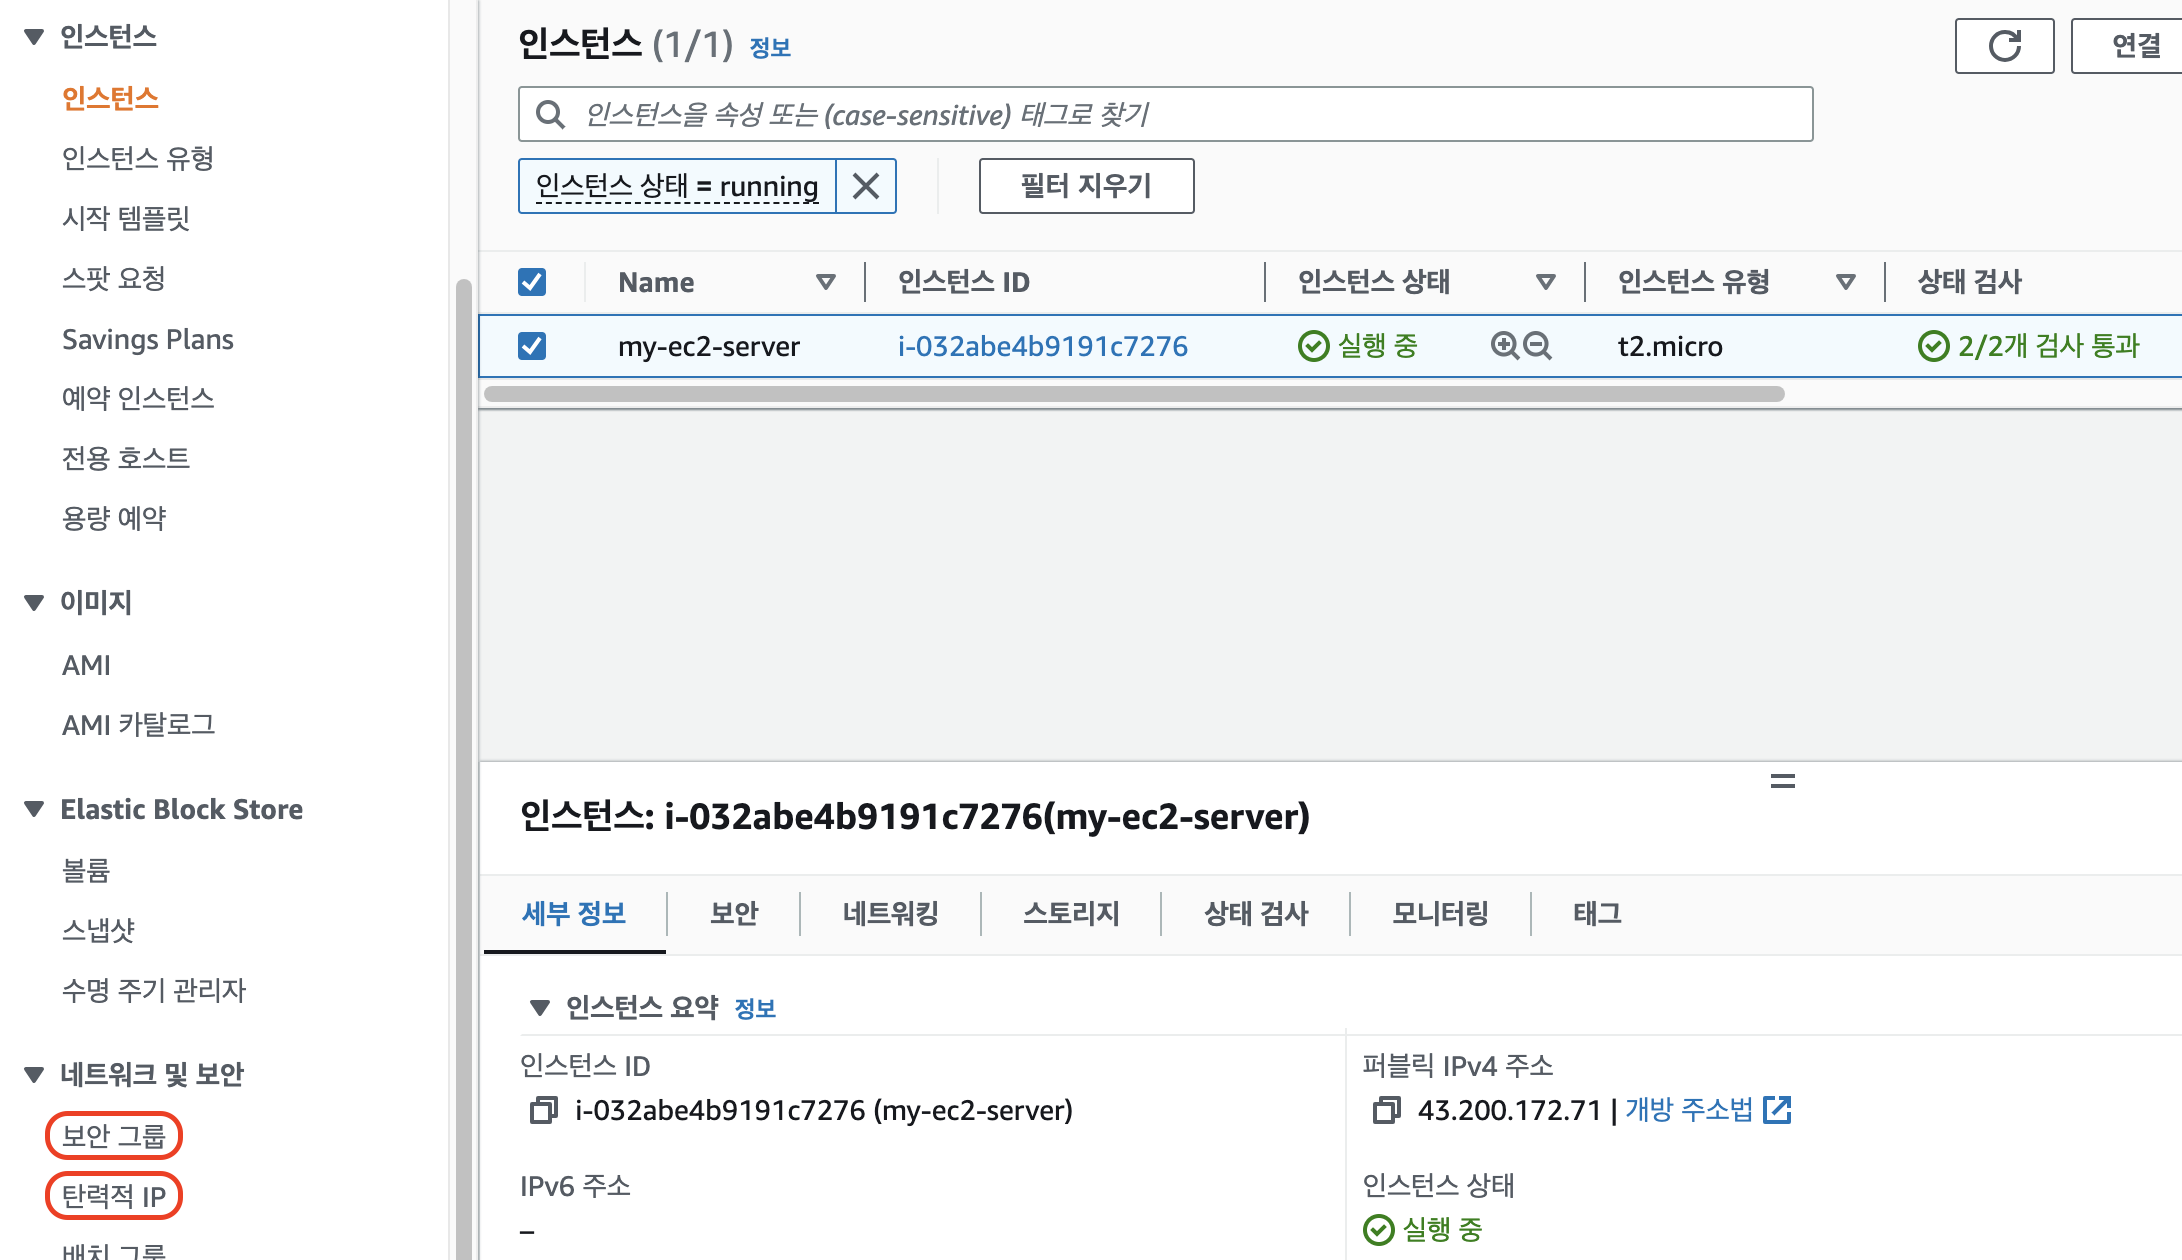
Task: Open instance link i-032abe4b9191c7276
Action: tap(1042, 346)
